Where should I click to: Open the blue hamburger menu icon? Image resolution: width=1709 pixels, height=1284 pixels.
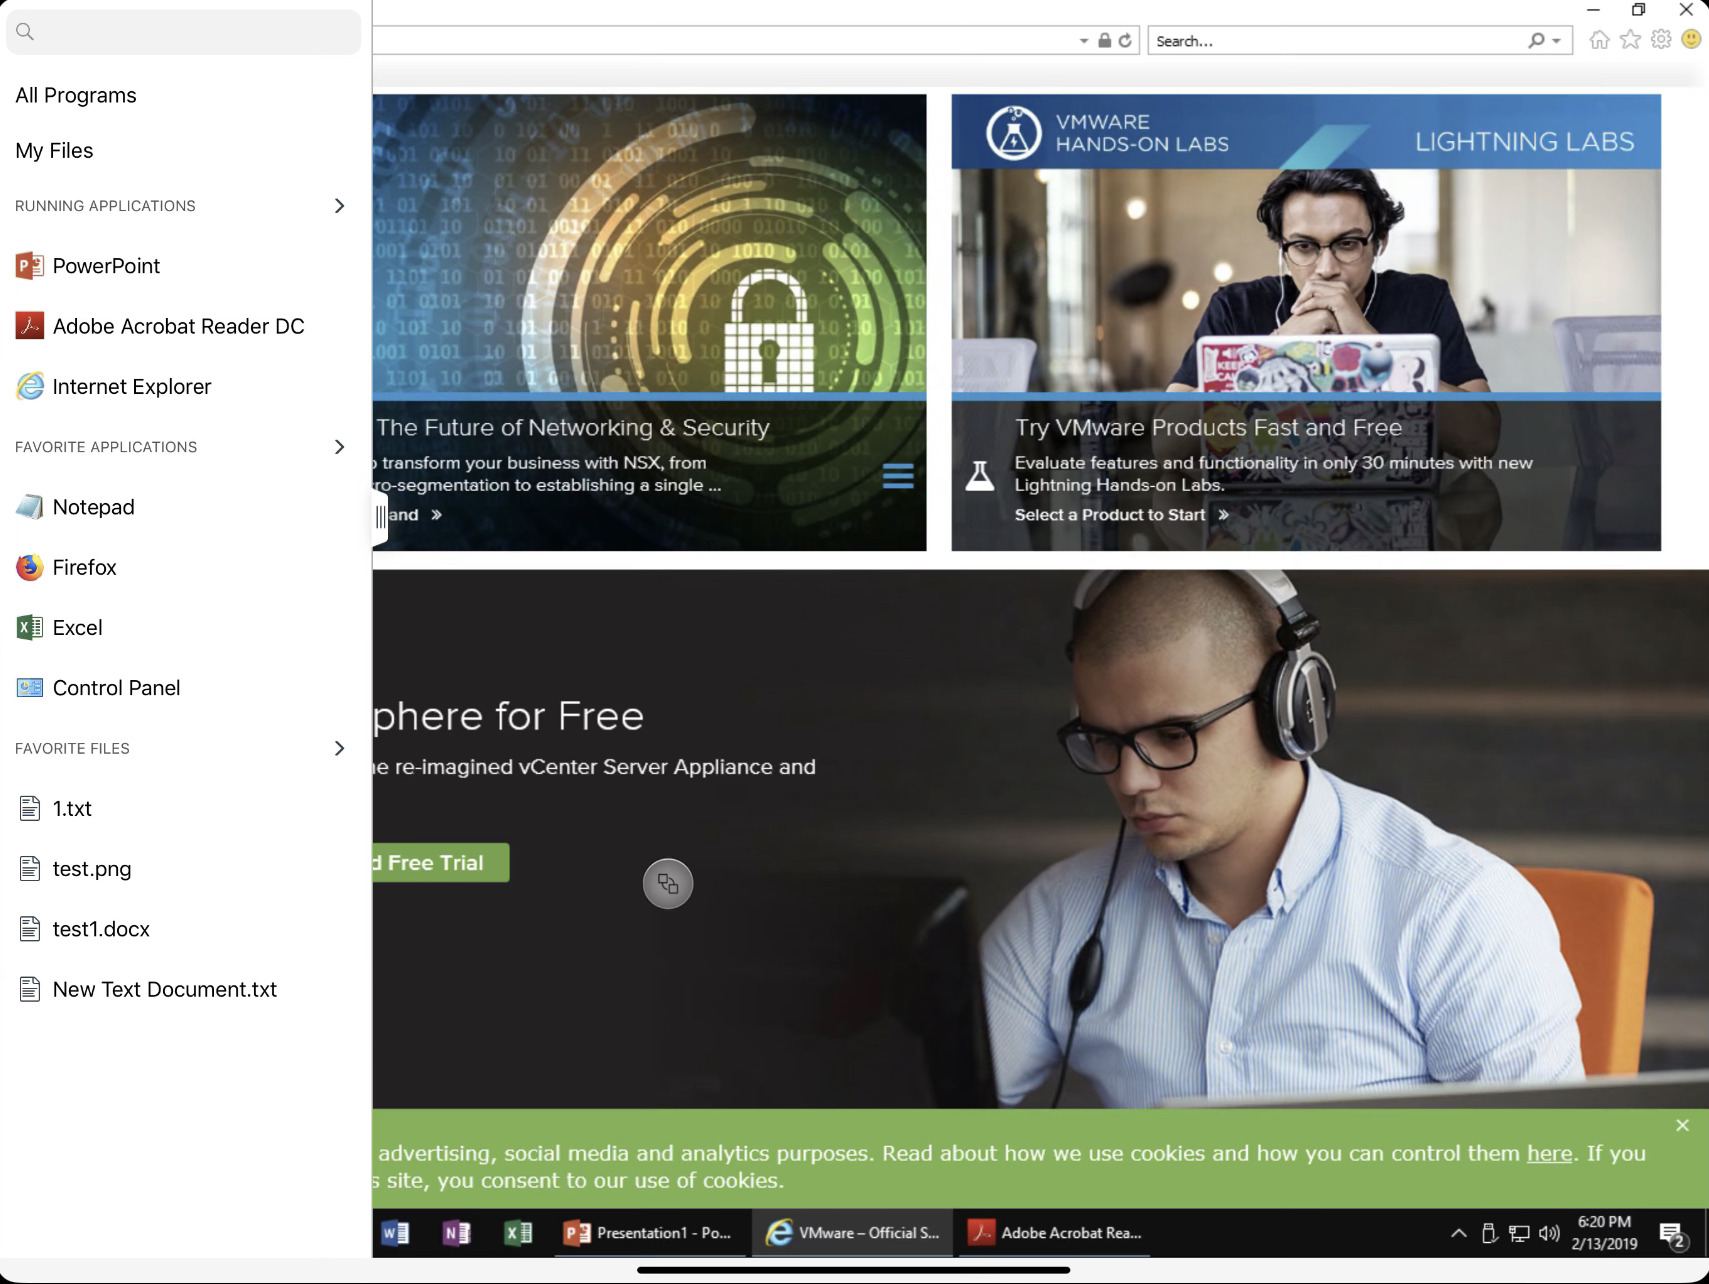click(x=898, y=476)
